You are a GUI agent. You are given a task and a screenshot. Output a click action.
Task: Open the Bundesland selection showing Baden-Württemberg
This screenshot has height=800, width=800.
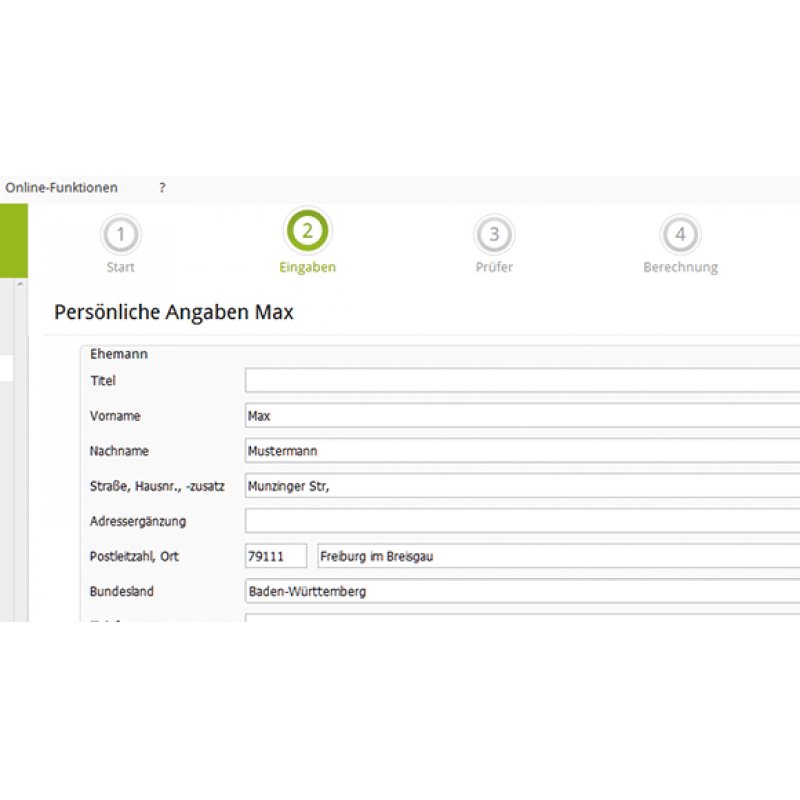pyautogui.click(x=450, y=591)
